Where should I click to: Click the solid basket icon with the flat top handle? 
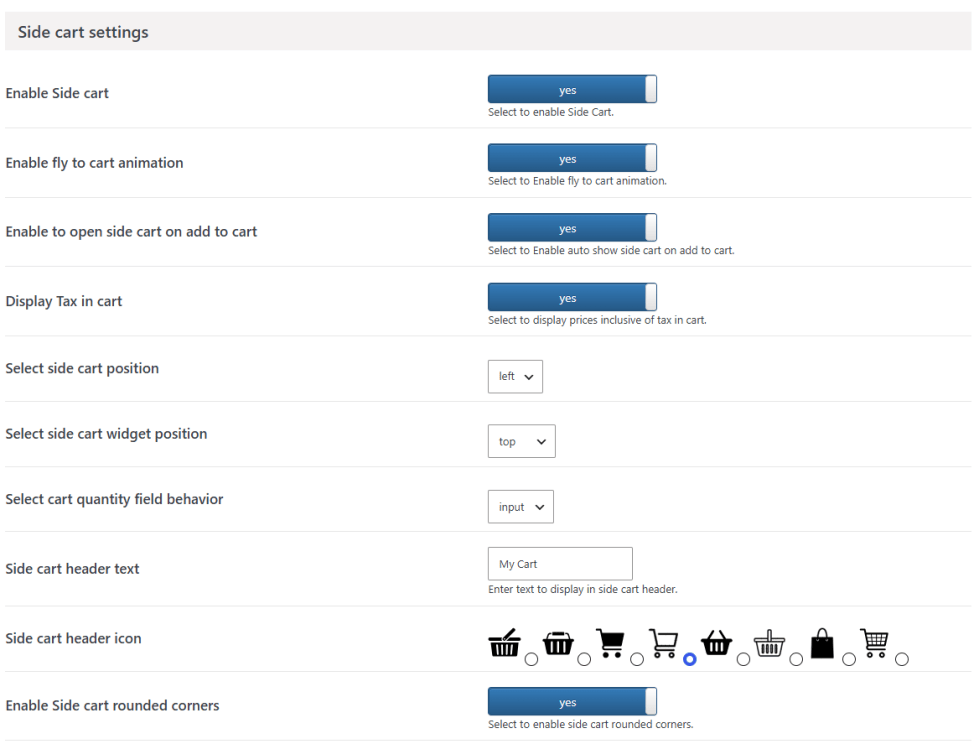tap(558, 643)
